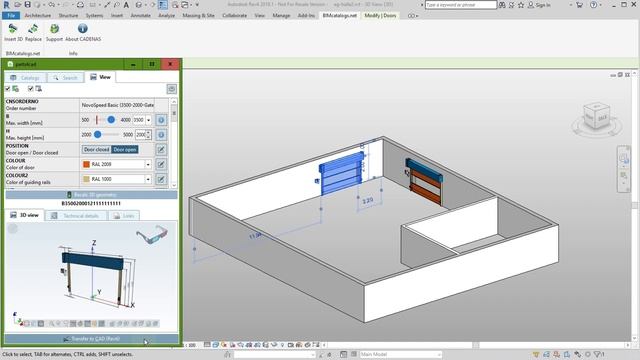Select the 3D view preview tab

pos(24,215)
